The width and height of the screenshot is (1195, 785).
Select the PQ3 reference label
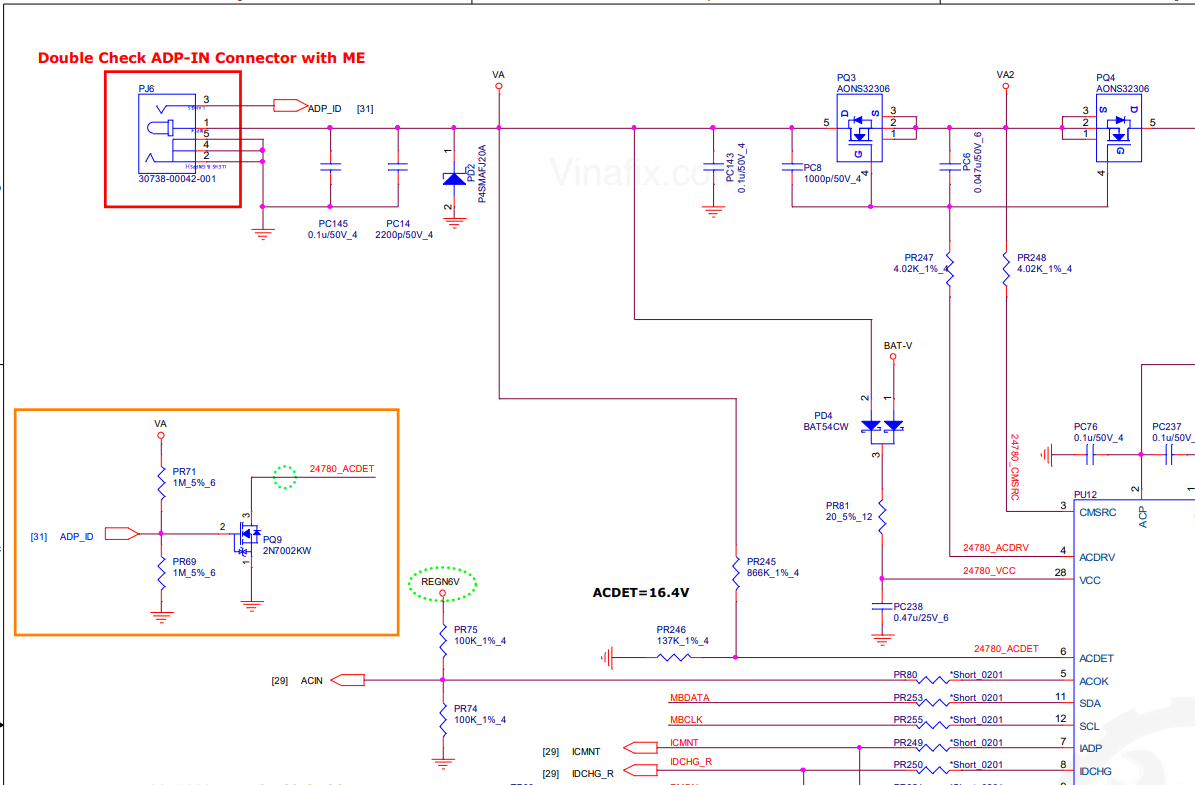click(846, 78)
